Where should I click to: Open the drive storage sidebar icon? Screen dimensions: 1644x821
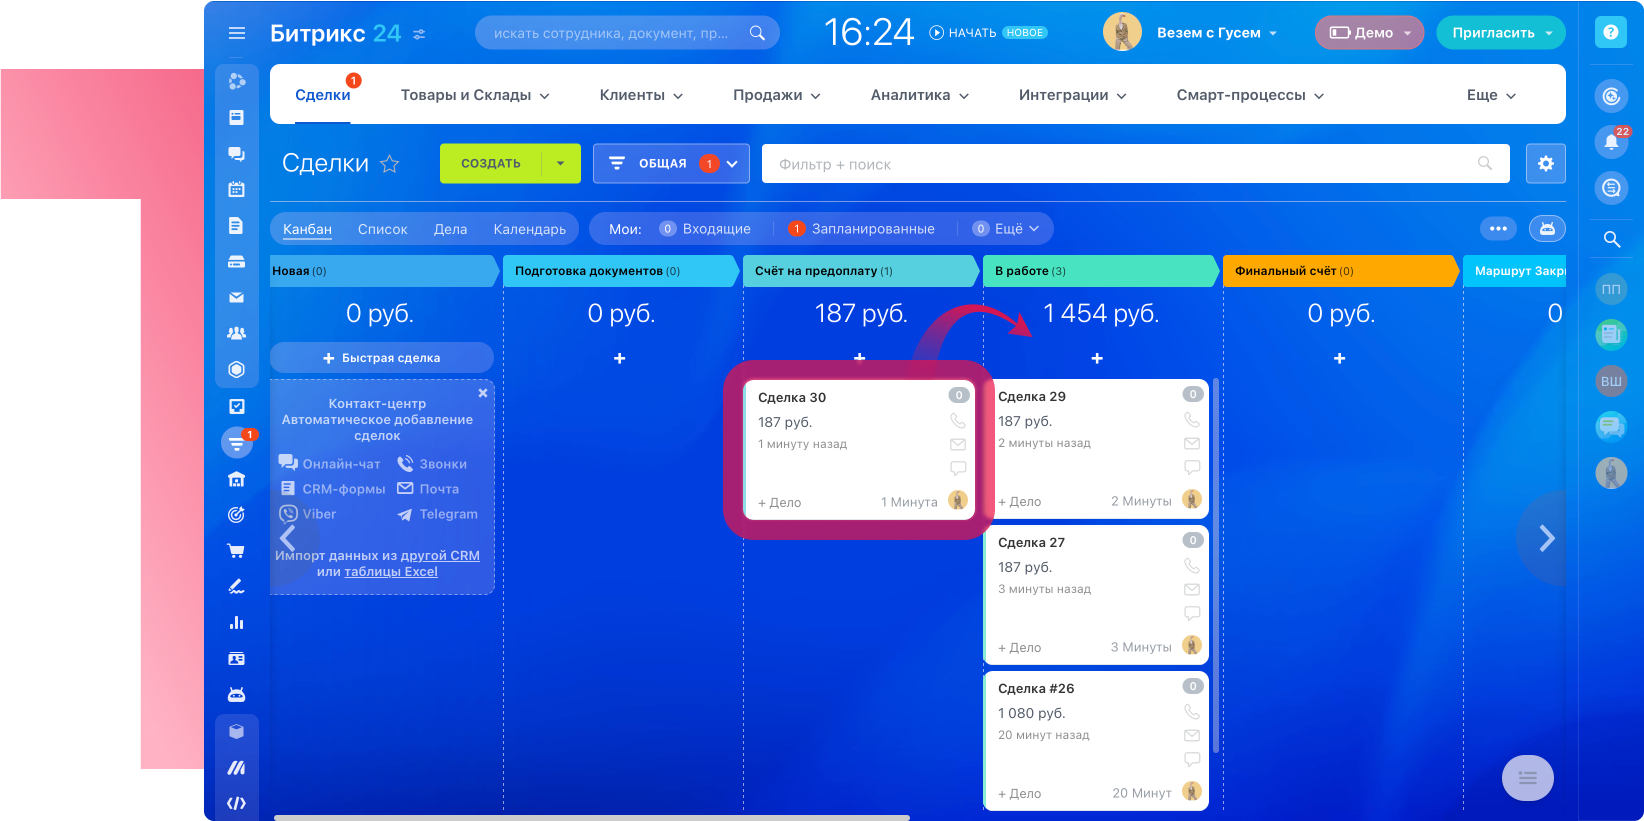click(x=236, y=261)
